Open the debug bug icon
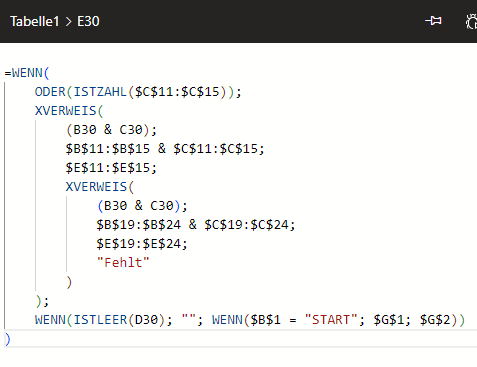 [x=471, y=21]
